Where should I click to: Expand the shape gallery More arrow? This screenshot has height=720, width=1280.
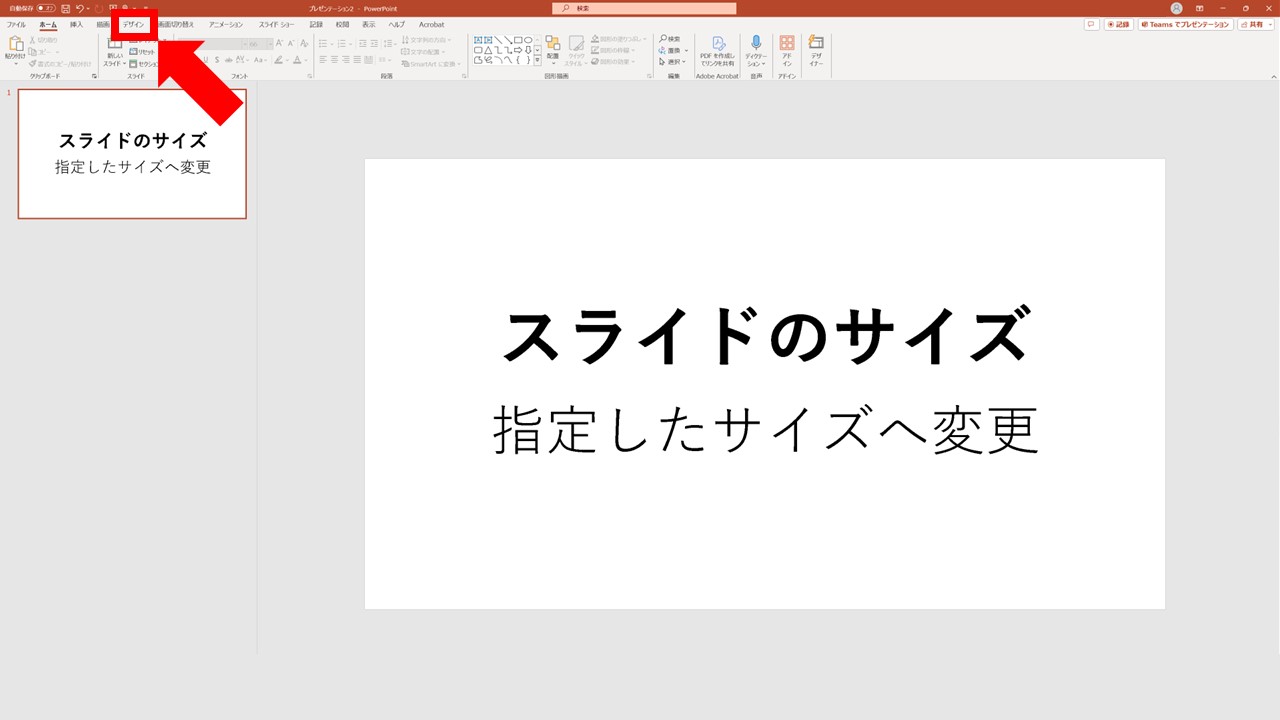pos(538,60)
